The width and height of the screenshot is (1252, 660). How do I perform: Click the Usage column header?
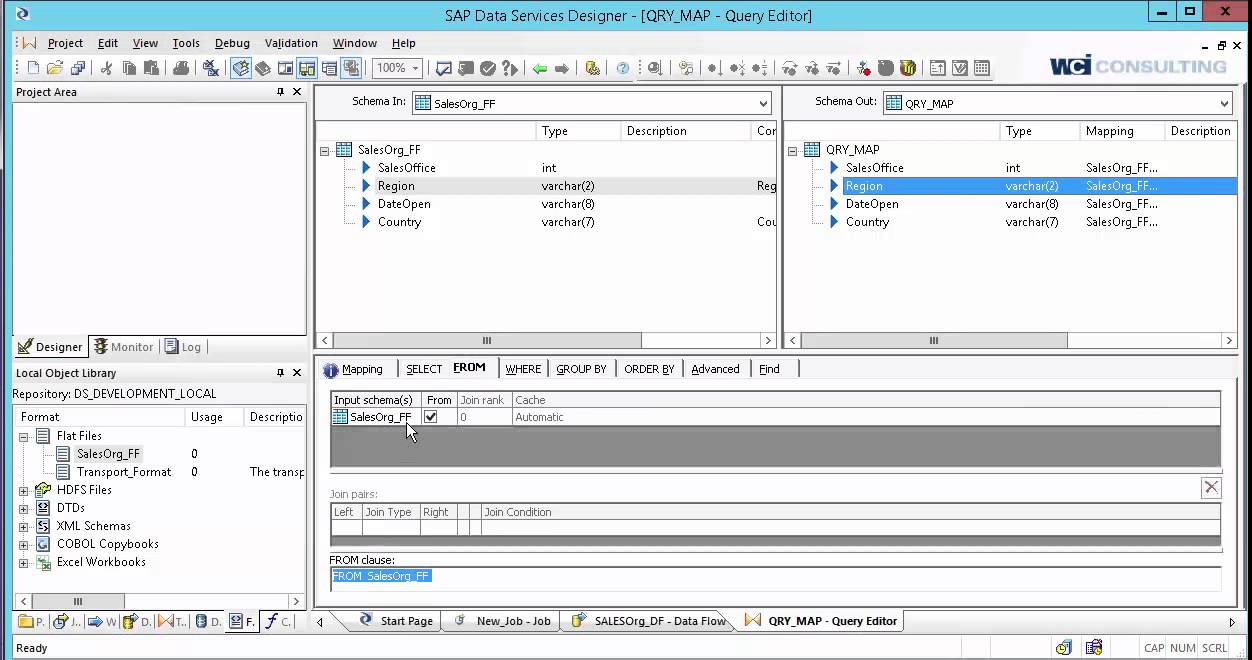[x=214, y=417]
